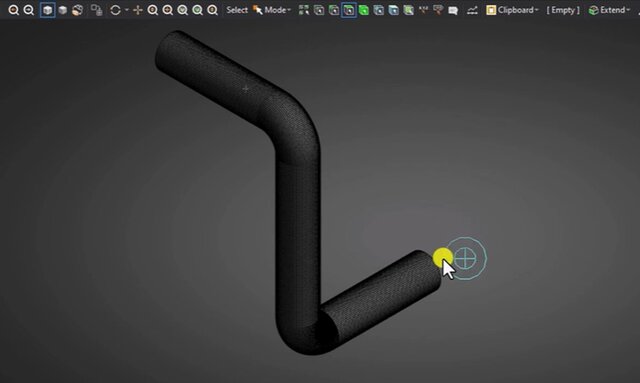
Task: Click the cube filter left of highlighted one
Action: pos(334,10)
